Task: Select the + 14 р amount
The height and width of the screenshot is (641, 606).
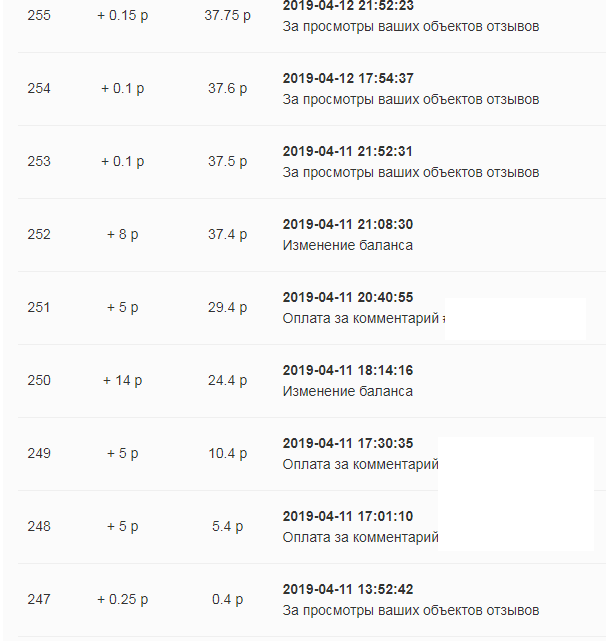Action: pyautogui.click(x=122, y=381)
